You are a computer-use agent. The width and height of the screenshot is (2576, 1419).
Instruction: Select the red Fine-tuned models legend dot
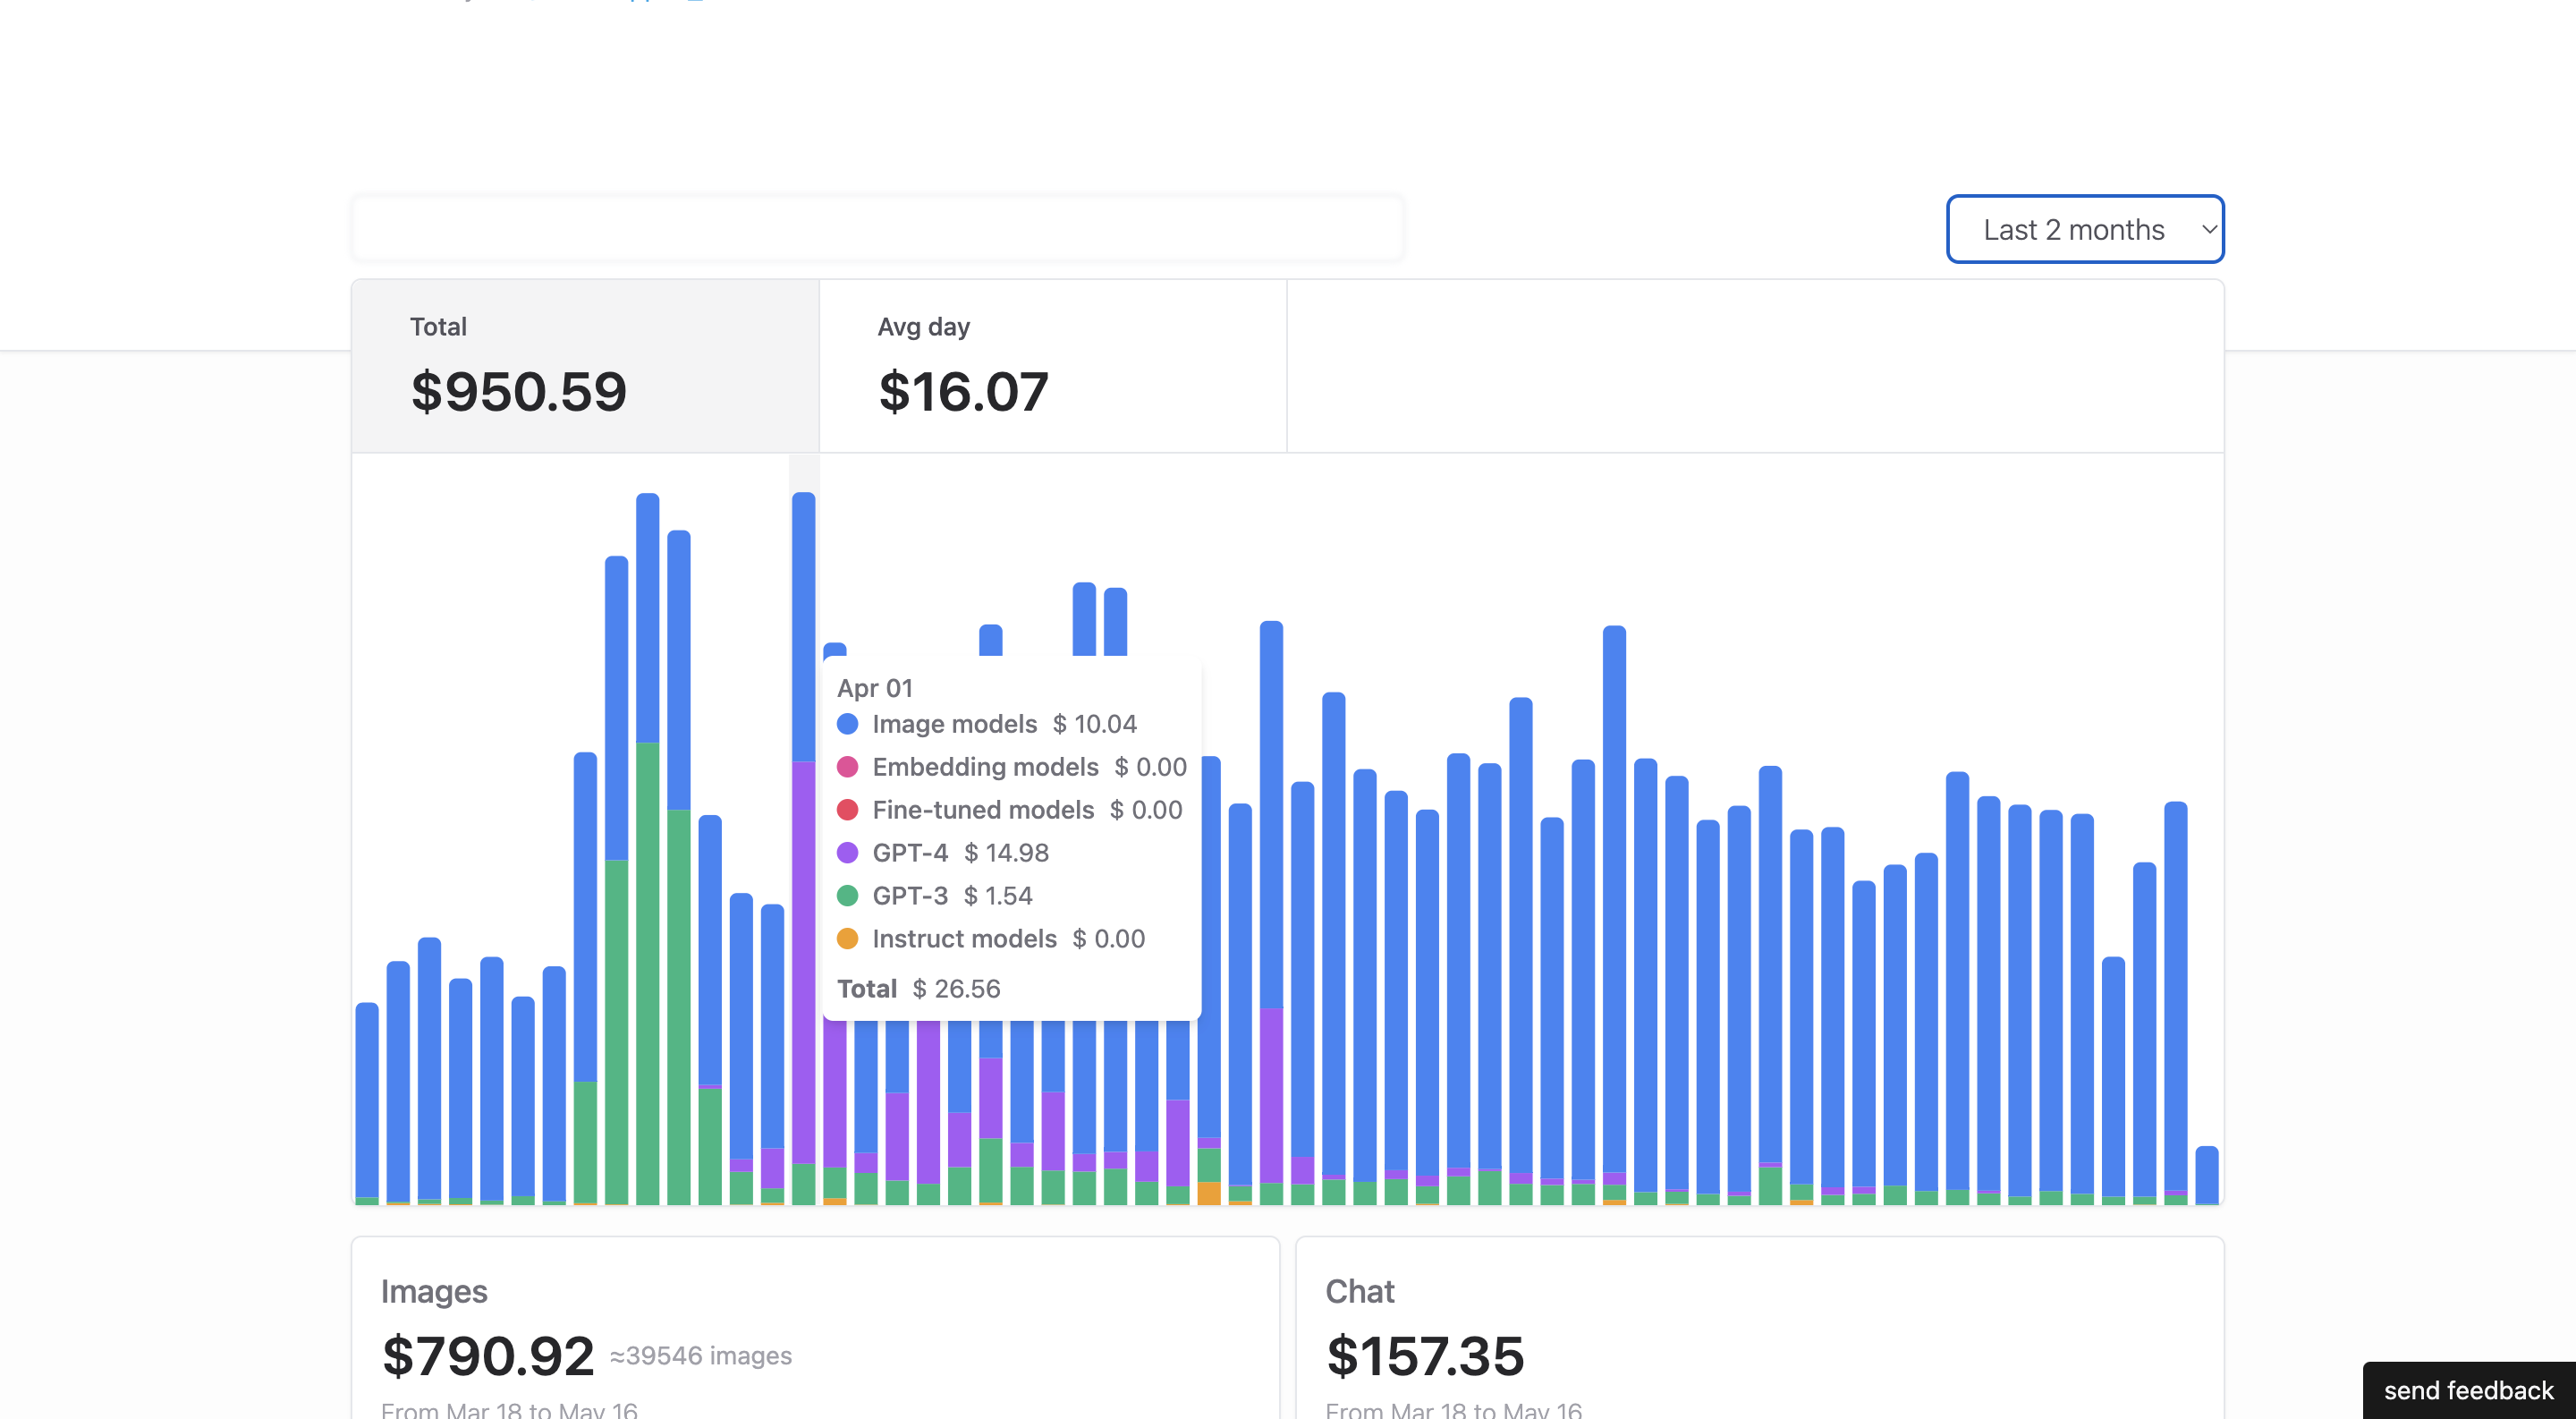pyautogui.click(x=849, y=810)
